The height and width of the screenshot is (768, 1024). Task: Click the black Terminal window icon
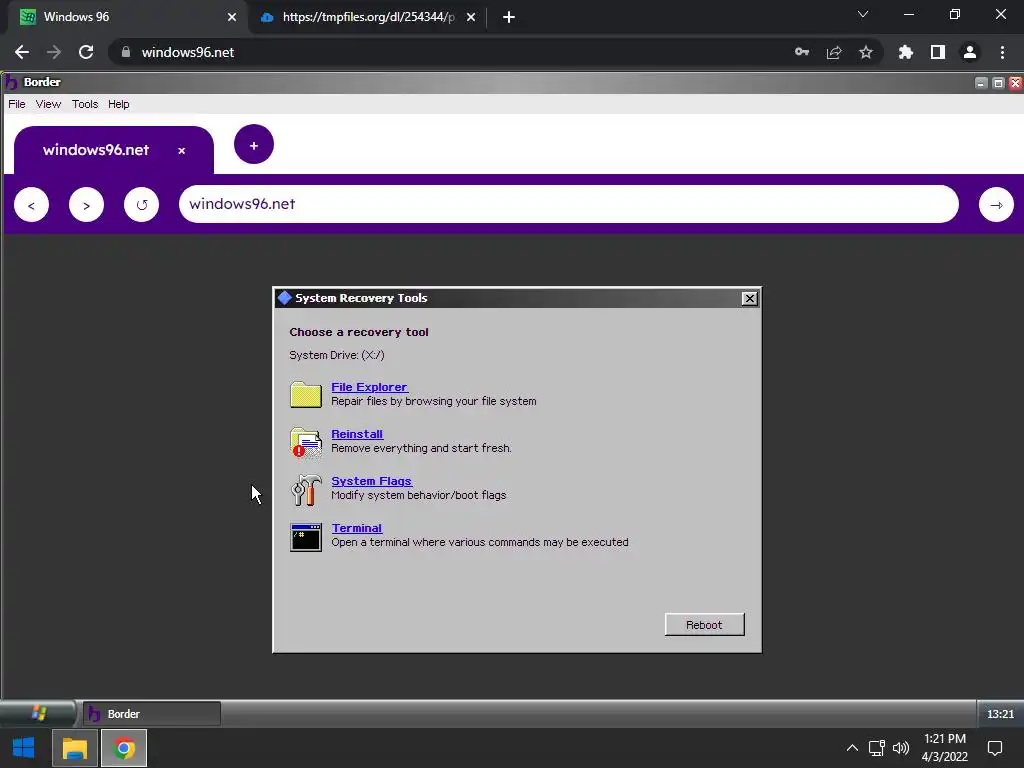tap(306, 537)
